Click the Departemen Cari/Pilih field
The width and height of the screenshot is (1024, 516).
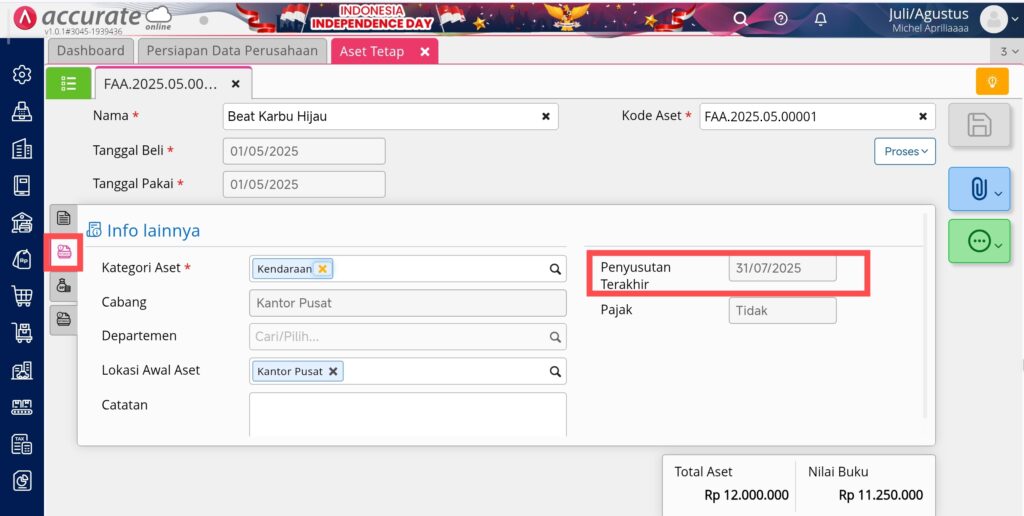tap(408, 337)
